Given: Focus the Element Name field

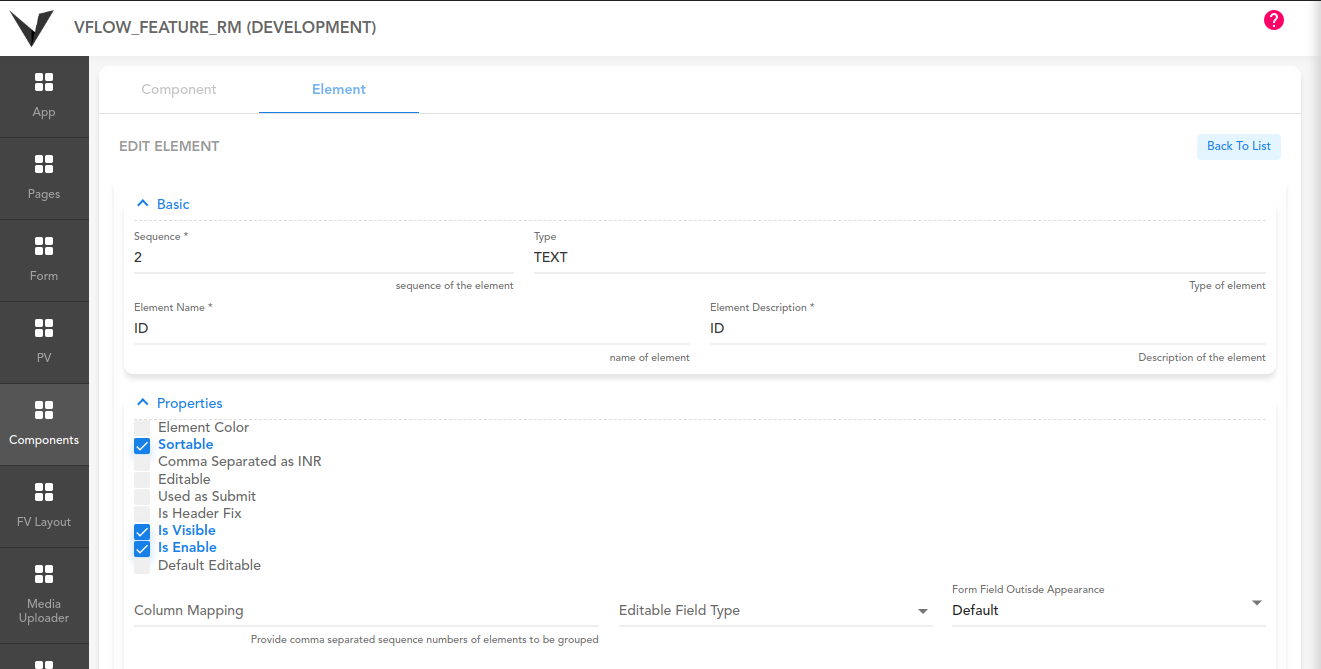Looking at the screenshot, I should point(412,329).
